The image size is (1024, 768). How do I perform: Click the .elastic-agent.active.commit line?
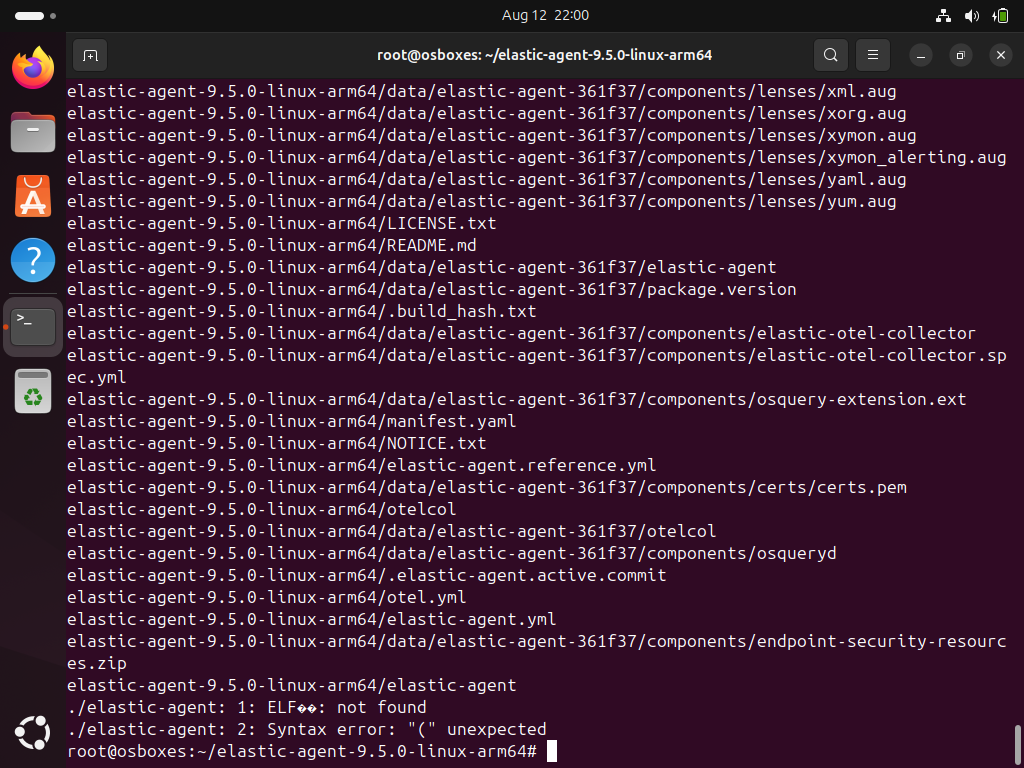point(367,575)
